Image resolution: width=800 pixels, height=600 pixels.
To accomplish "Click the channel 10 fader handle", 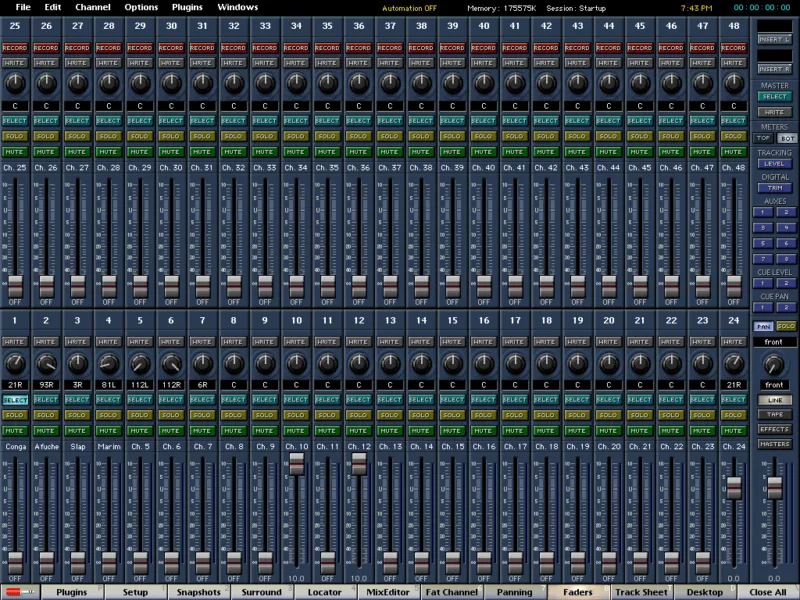I will [x=296, y=463].
